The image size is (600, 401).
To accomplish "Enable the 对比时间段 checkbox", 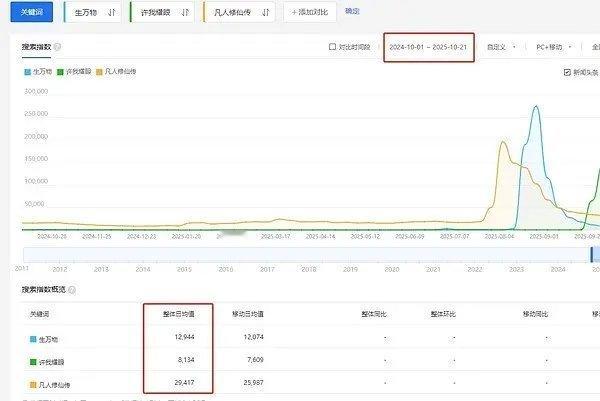I will pos(332,47).
